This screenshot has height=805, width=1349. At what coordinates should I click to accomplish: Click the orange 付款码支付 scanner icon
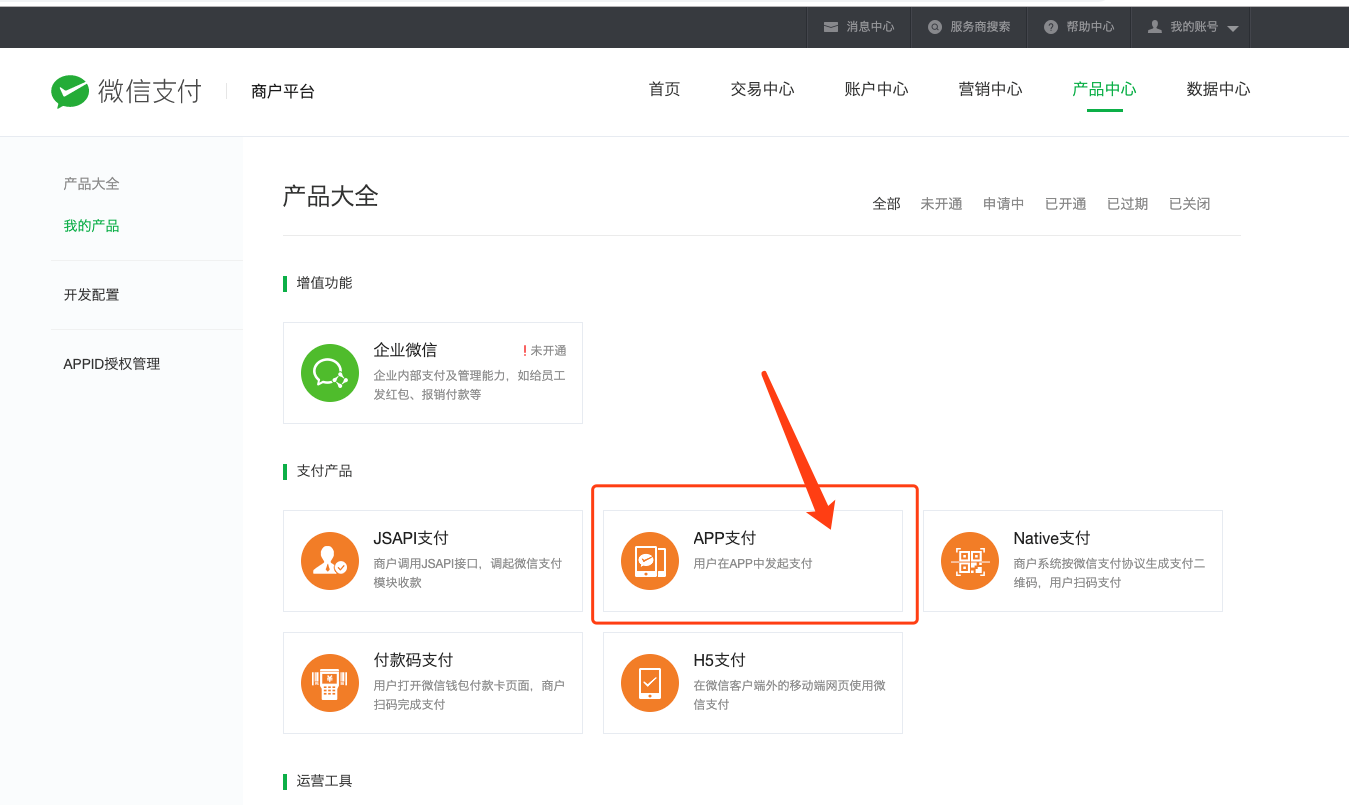tap(330, 683)
